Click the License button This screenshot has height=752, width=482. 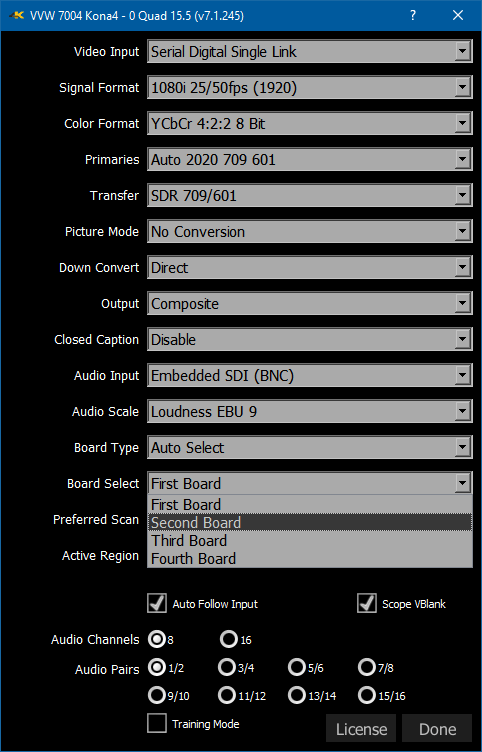click(361, 728)
